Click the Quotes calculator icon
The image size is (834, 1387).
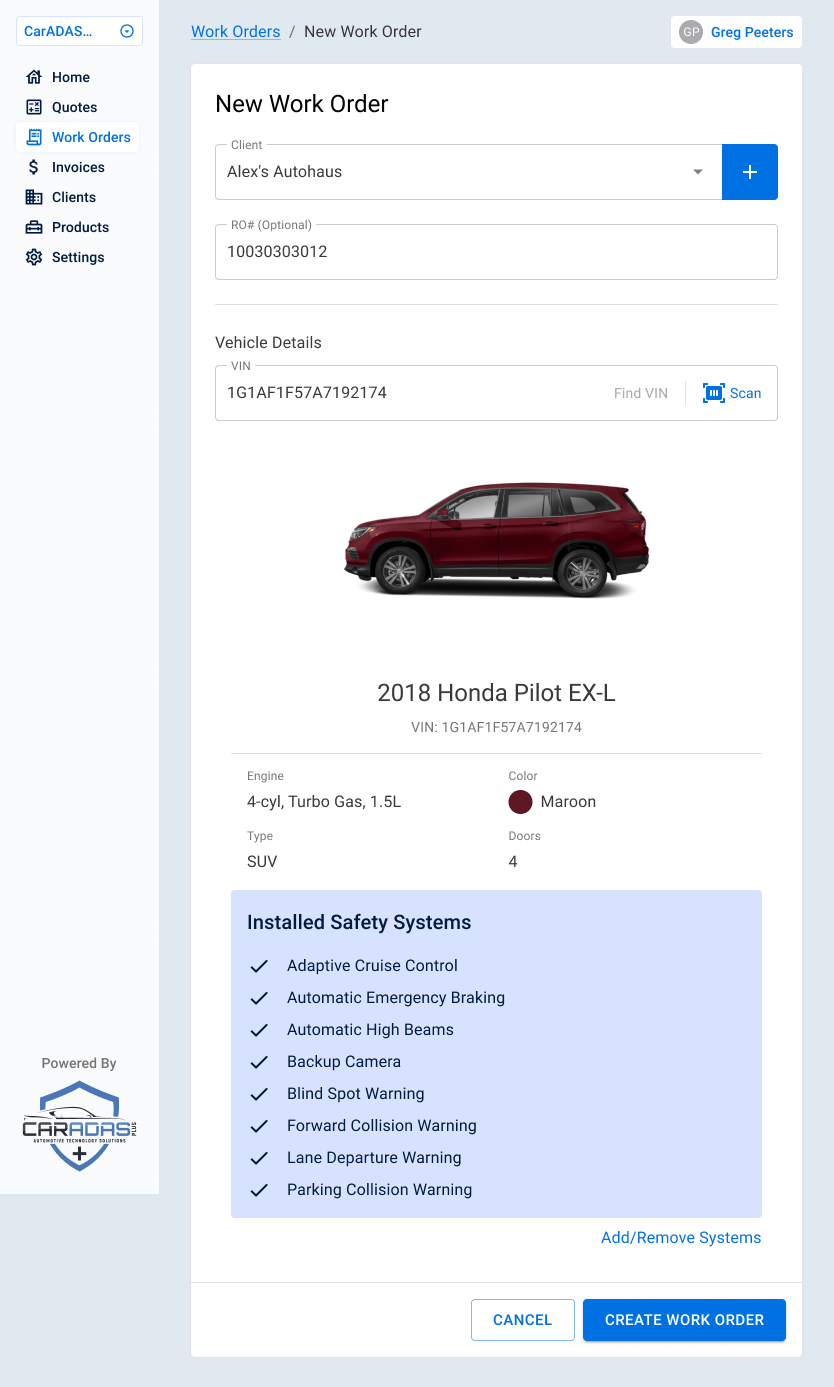pos(34,107)
